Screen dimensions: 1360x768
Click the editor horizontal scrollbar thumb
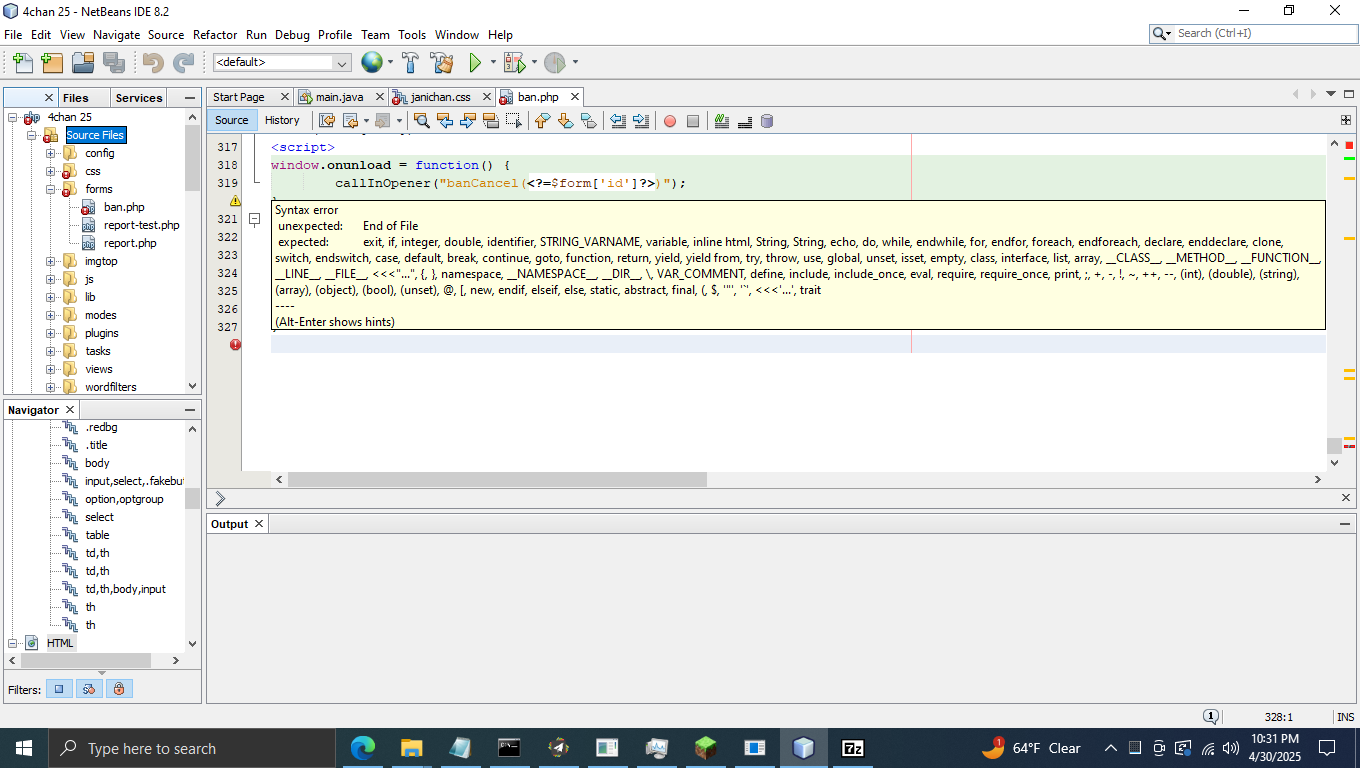click(x=497, y=480)
